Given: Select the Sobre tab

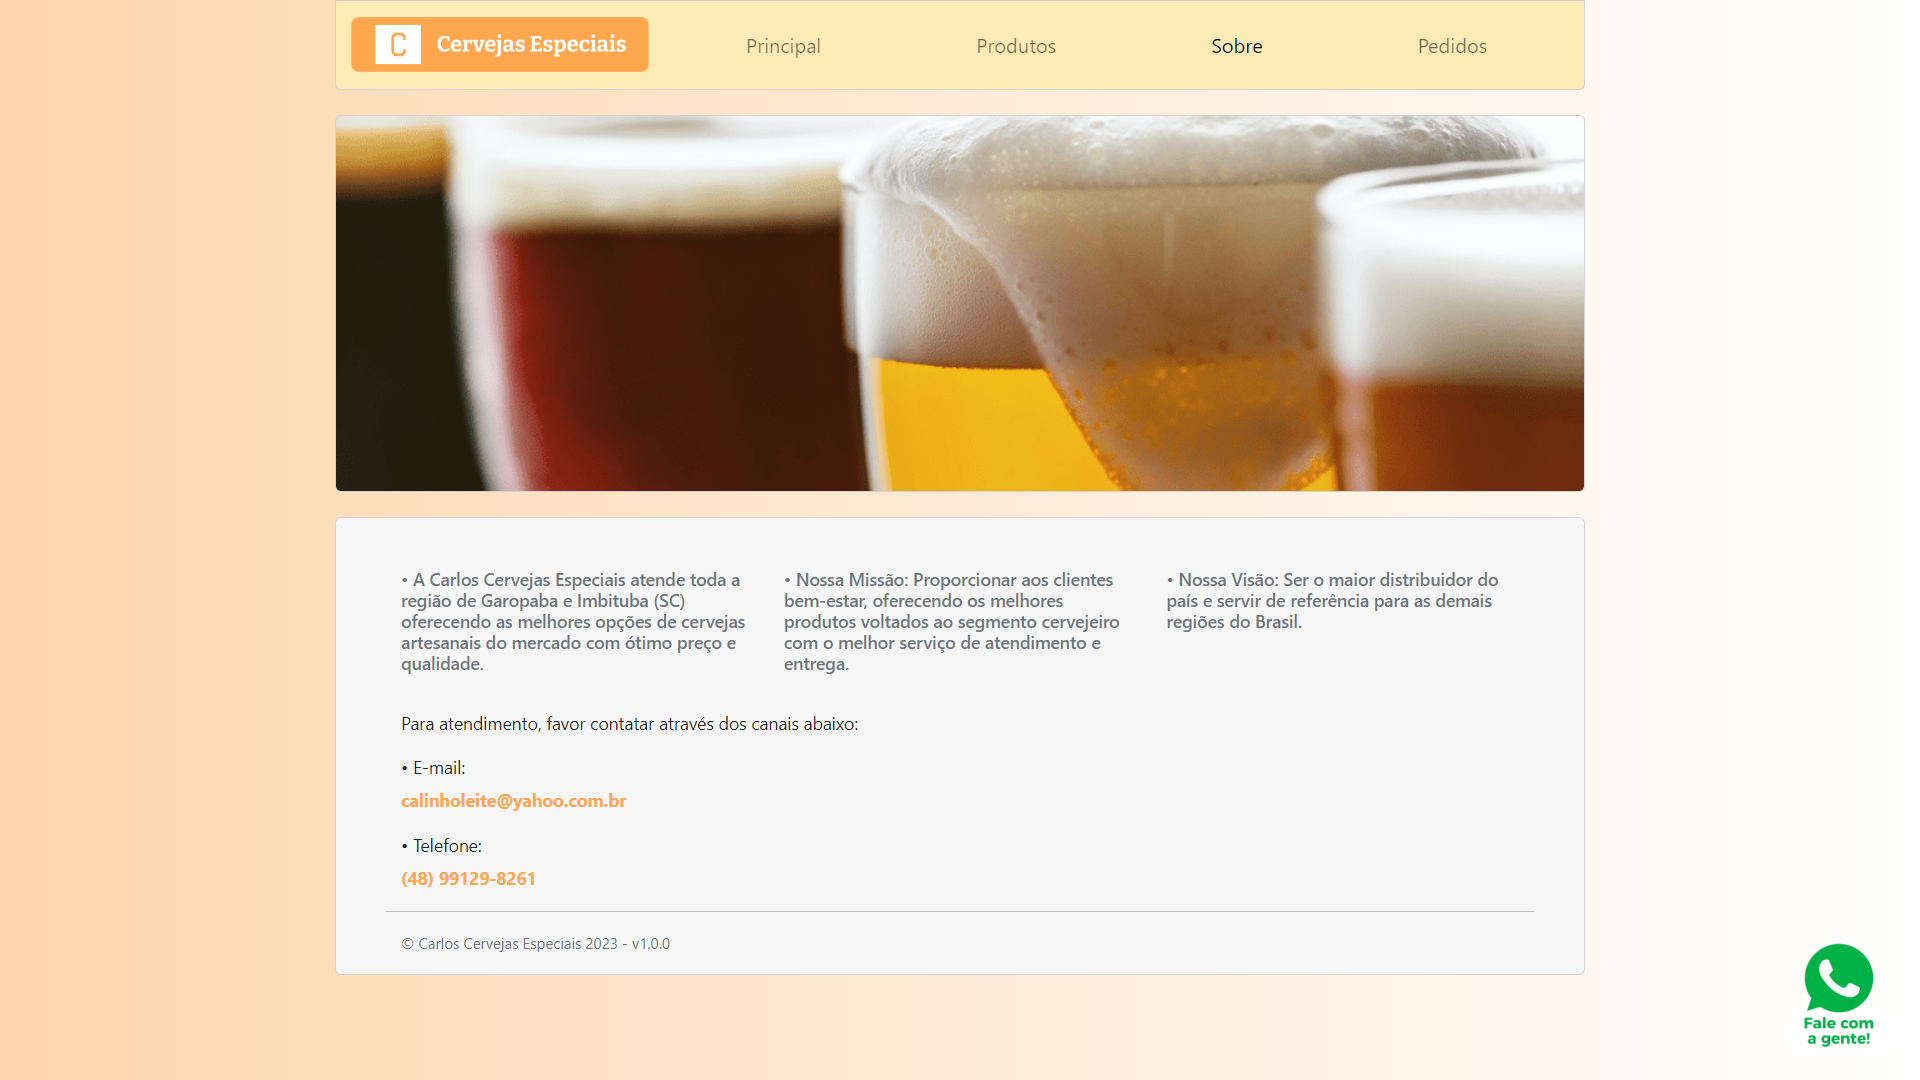Looking at the screenshot, I should pos(1237,46).
